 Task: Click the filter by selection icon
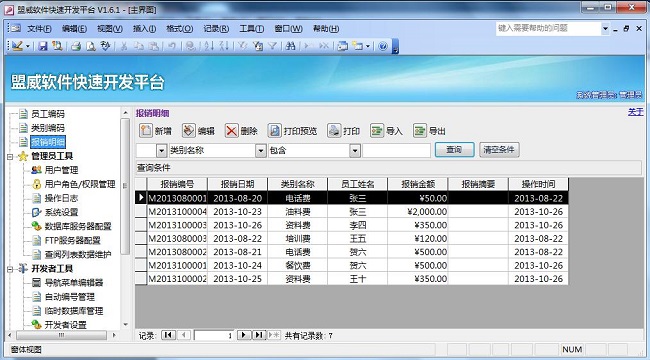243,46
